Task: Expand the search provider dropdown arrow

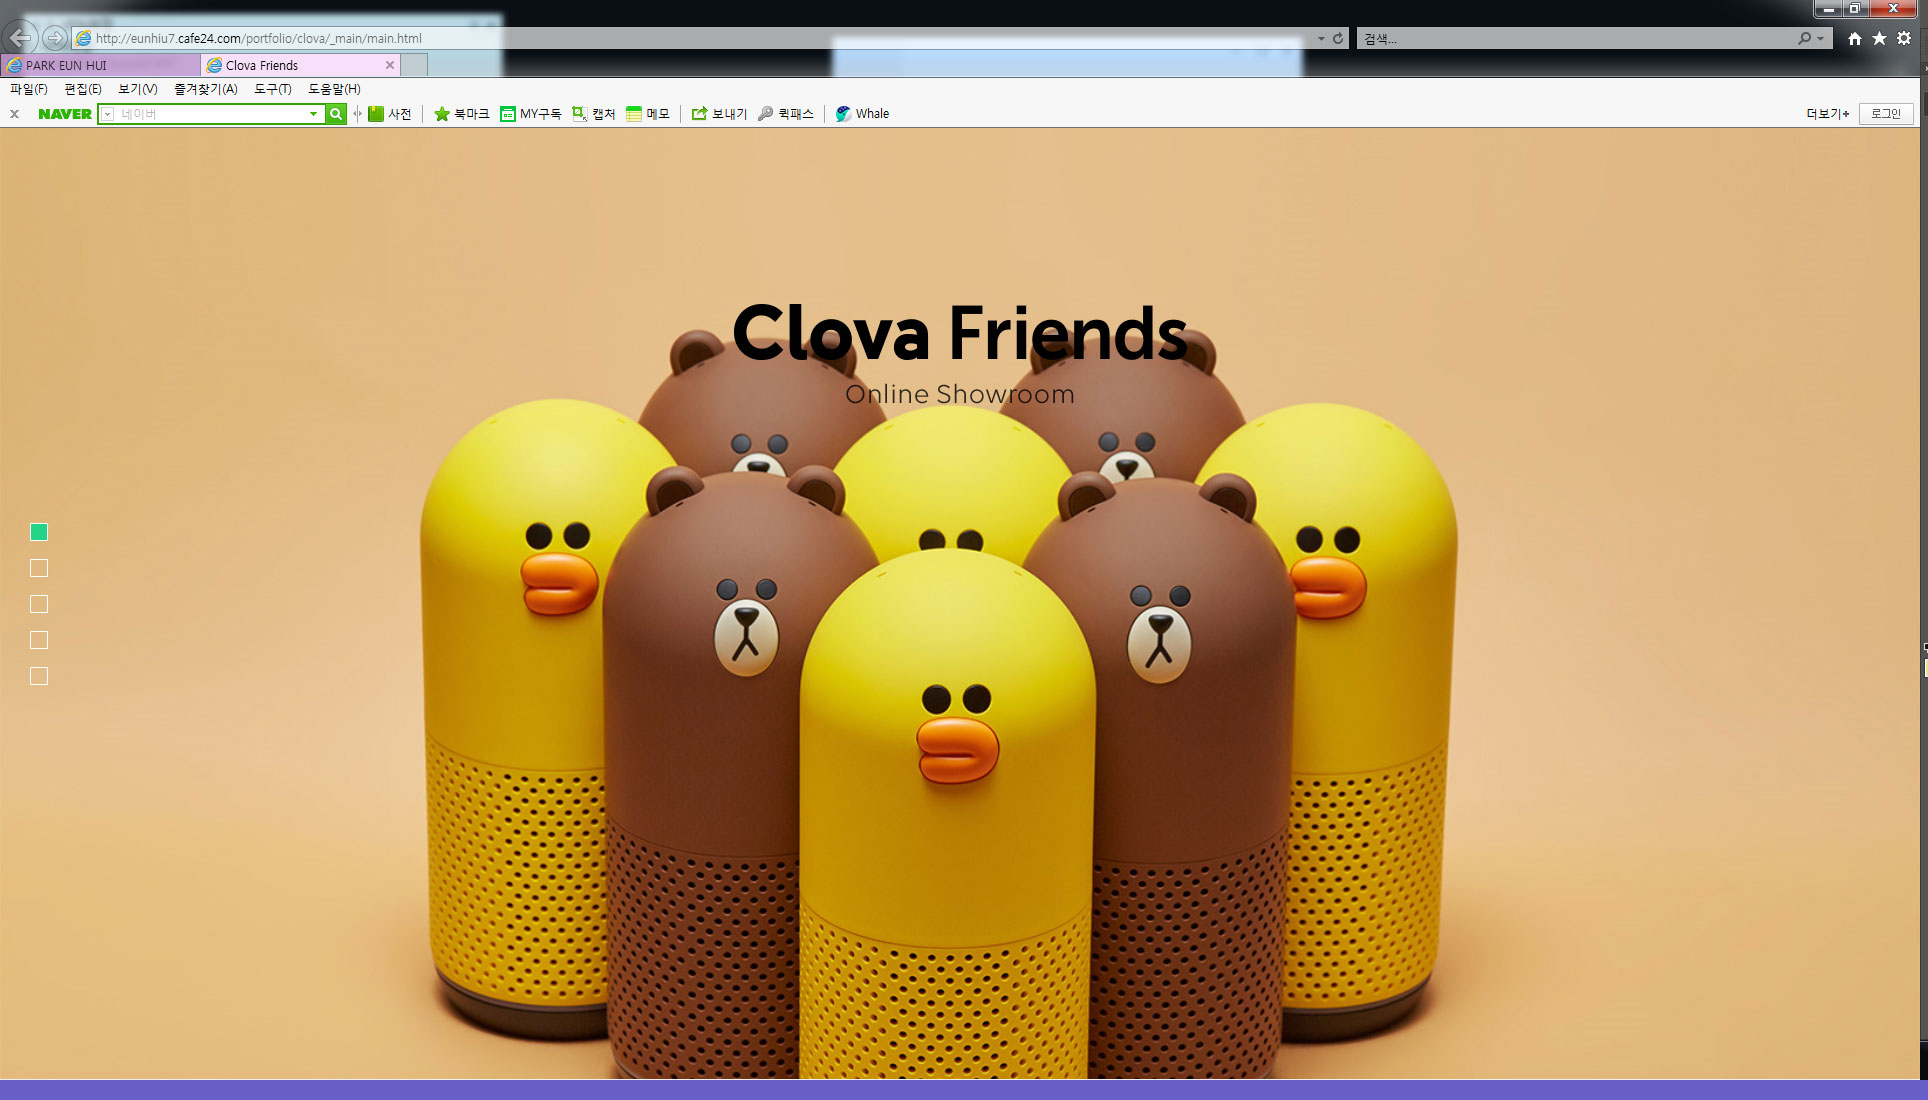Action: pos(1821,38)
